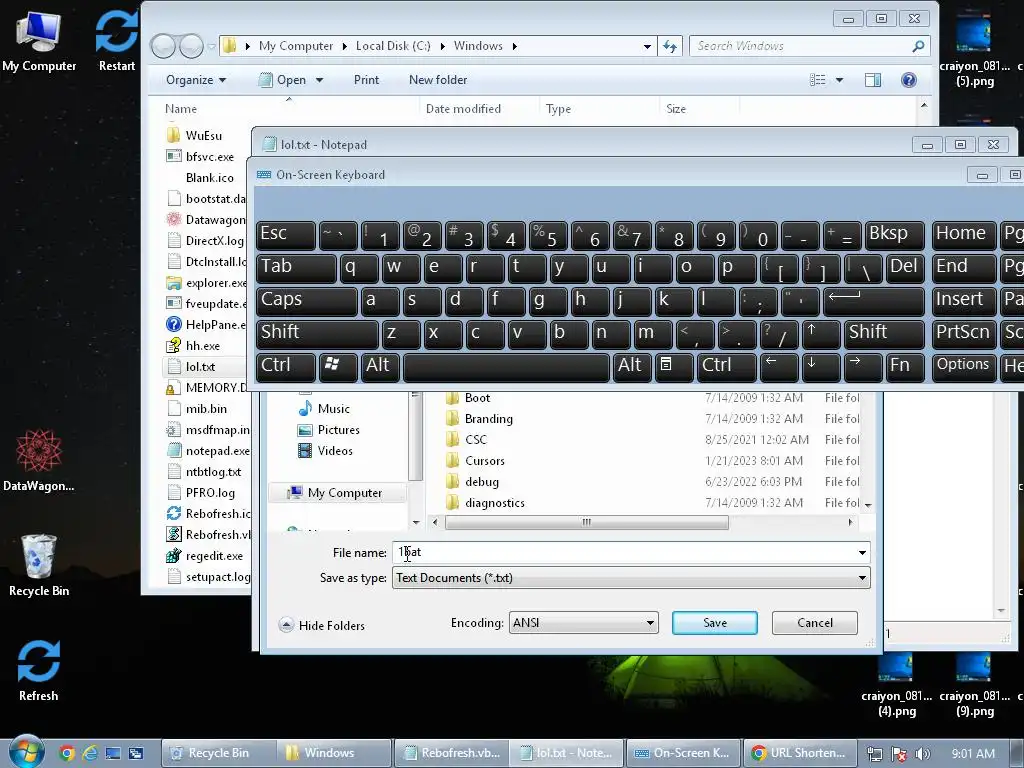Image resolution: width=1024 pixels, height=768 pixels.
Task: Toggle Fn key on On-Screen Keyboard
Action: coord(905,366)
